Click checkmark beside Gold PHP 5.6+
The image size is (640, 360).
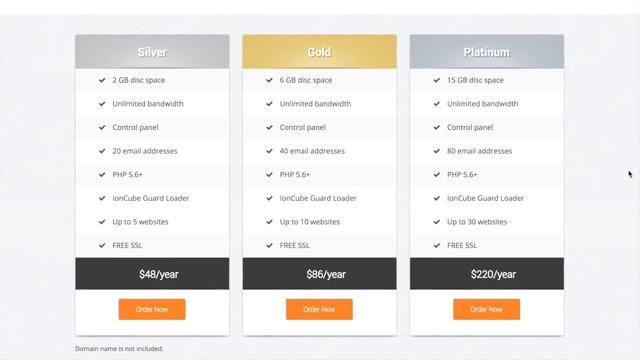coord(269,175)
